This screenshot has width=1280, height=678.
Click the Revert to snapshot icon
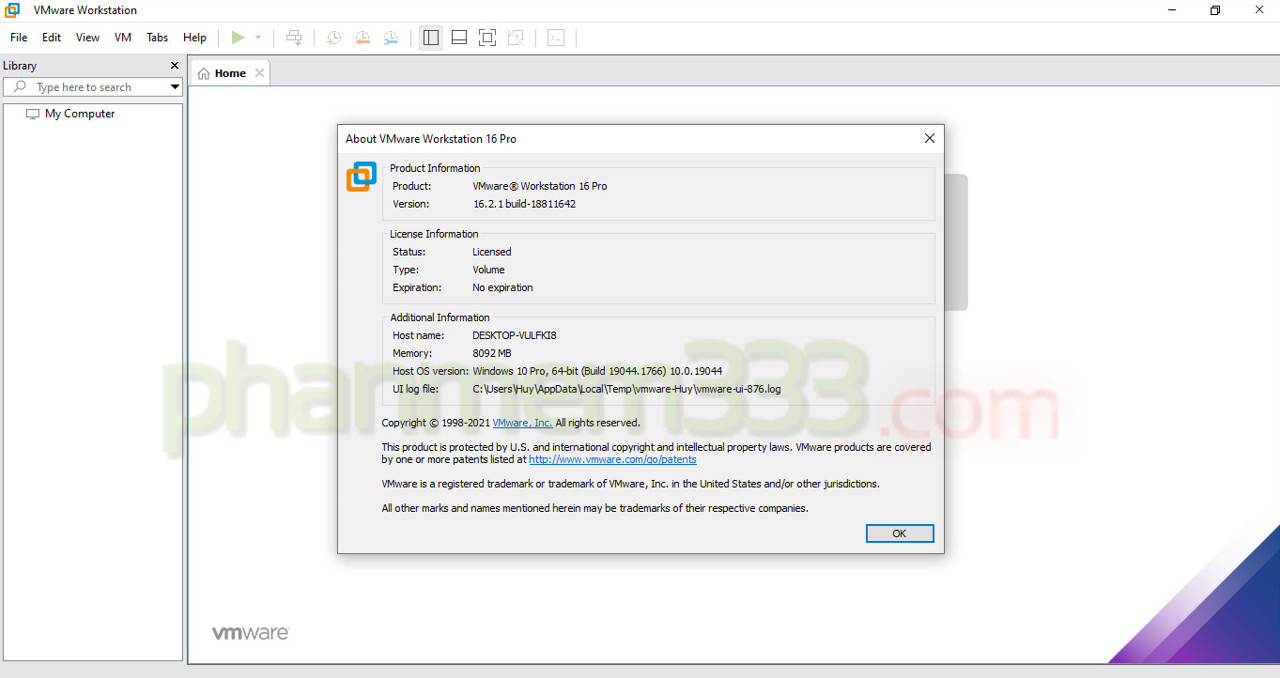[x=363, y=38]
